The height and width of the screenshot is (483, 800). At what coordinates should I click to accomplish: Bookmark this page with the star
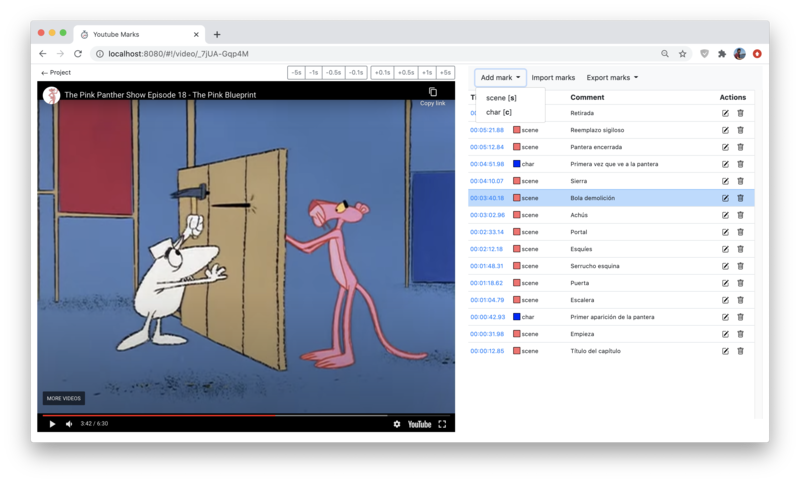[682, 54]
